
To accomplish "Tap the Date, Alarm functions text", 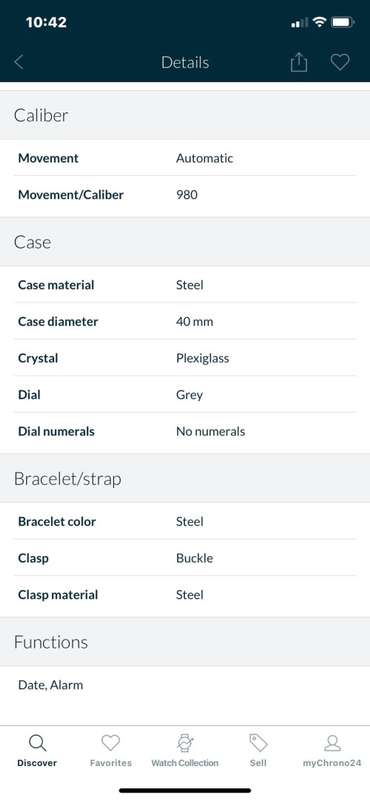I will click(51, 685).
